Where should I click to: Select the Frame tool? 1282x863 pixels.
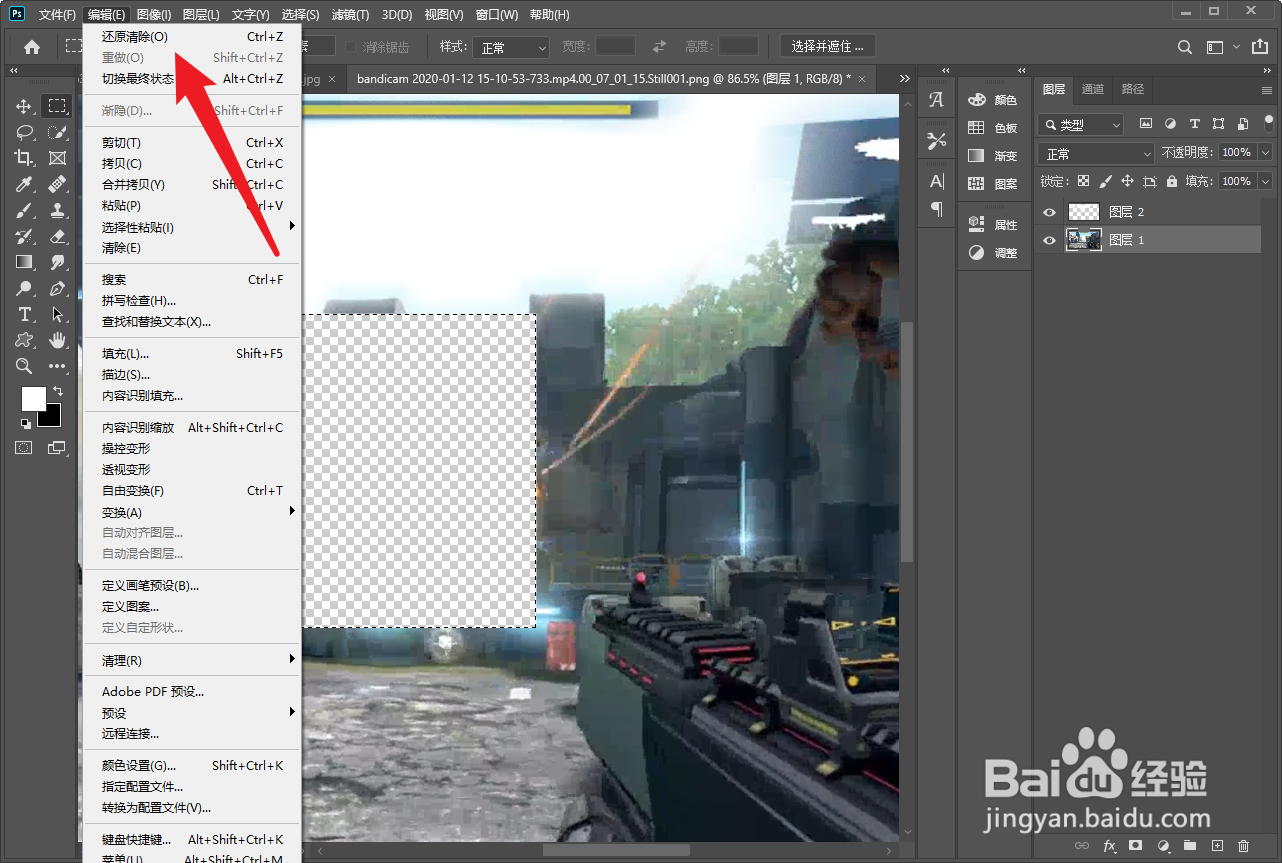57,158
